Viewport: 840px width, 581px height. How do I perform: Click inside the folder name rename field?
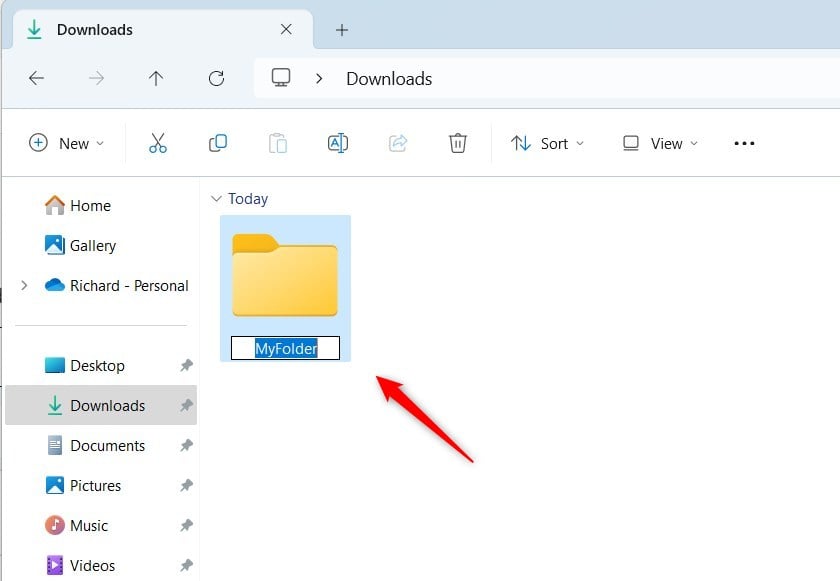pos(286,347)
